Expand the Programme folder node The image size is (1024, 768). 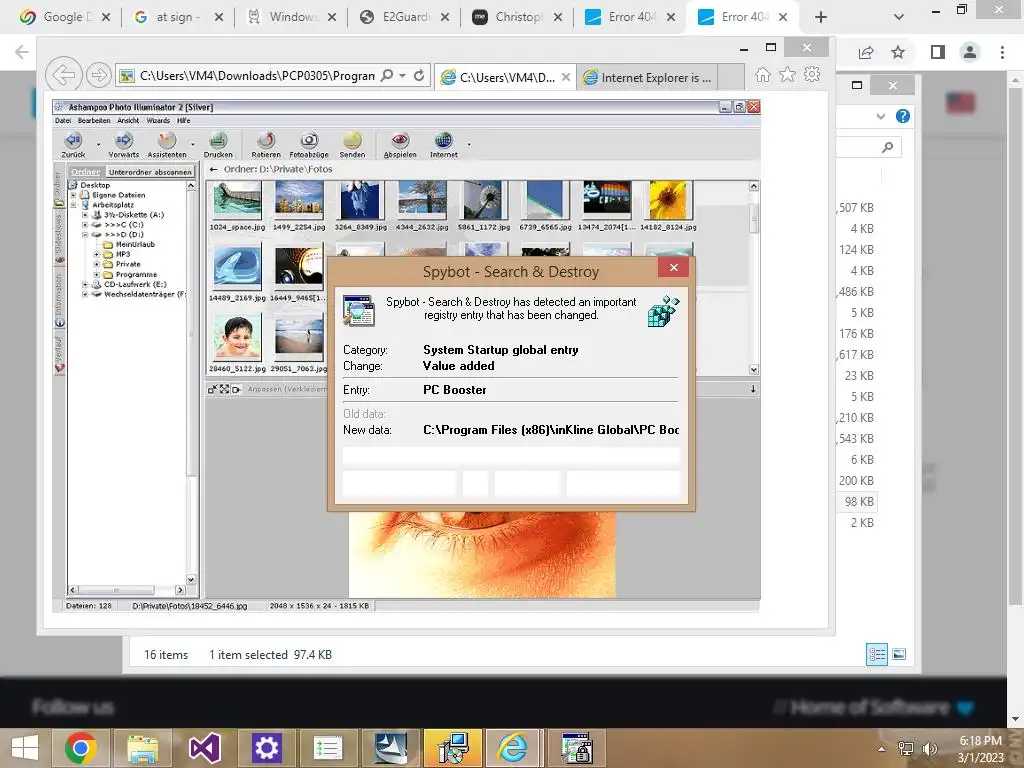(x=97, y=275)
